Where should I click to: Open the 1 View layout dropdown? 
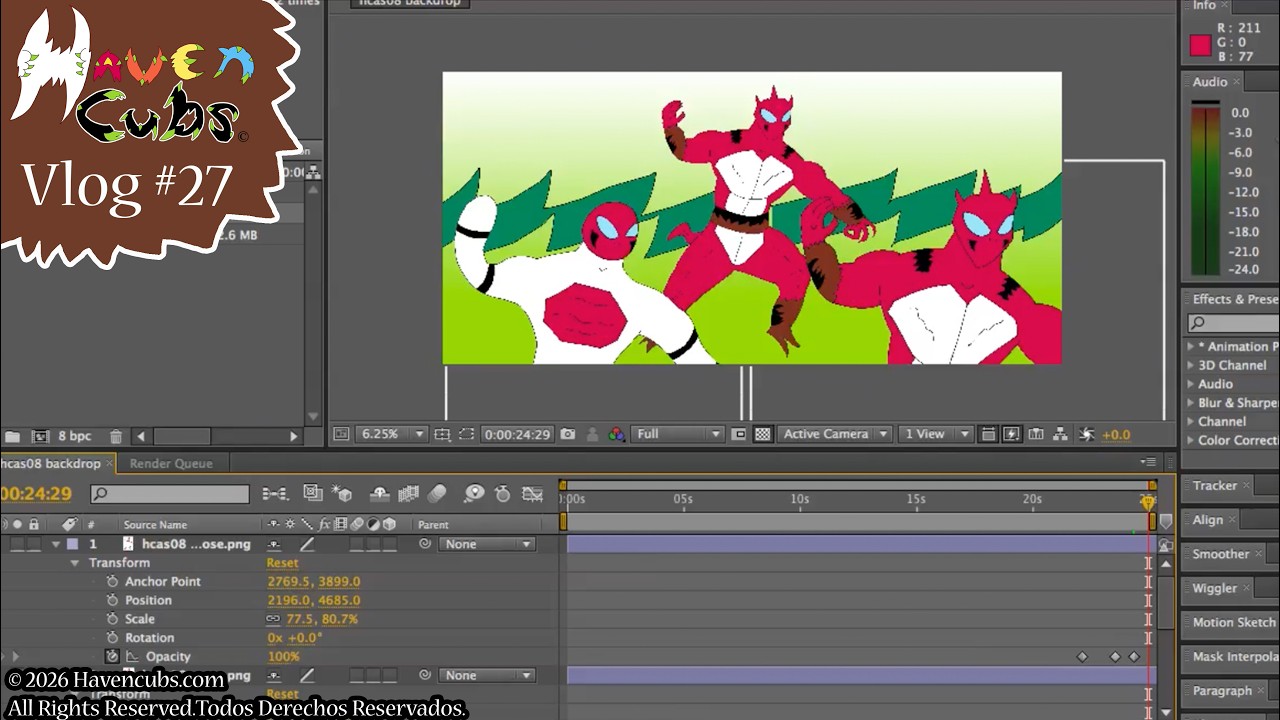tap(936, 434)
